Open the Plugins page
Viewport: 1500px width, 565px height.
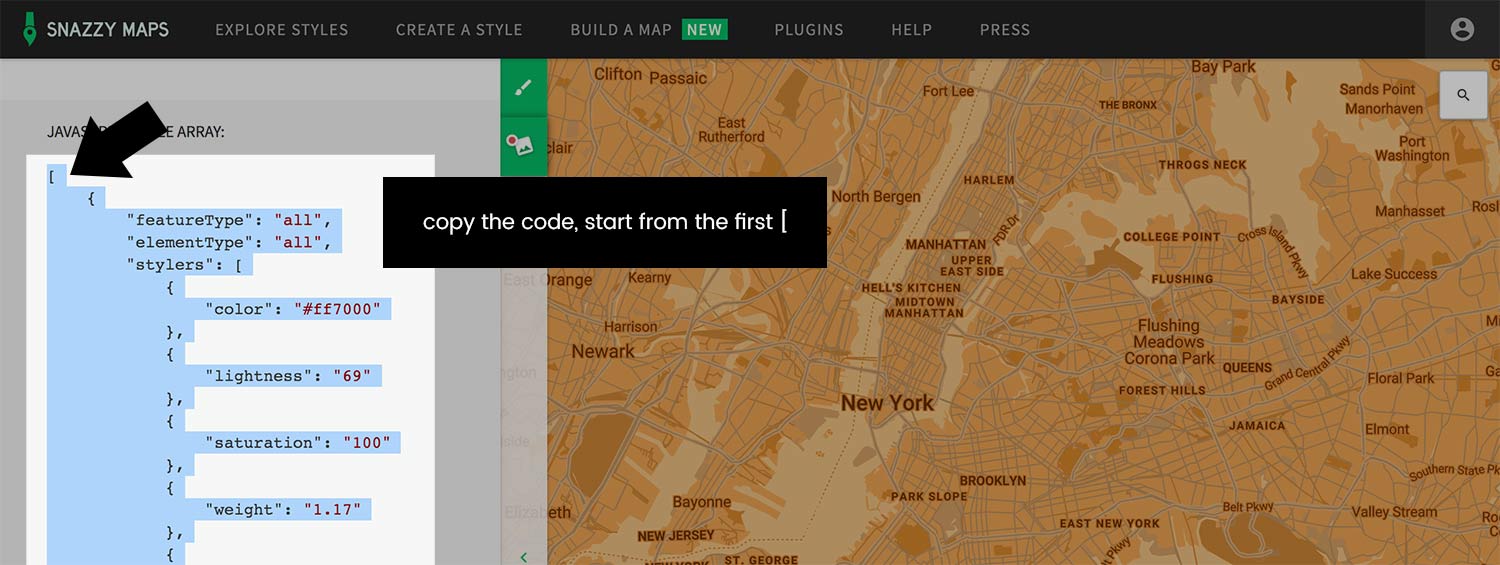point(809,30)
